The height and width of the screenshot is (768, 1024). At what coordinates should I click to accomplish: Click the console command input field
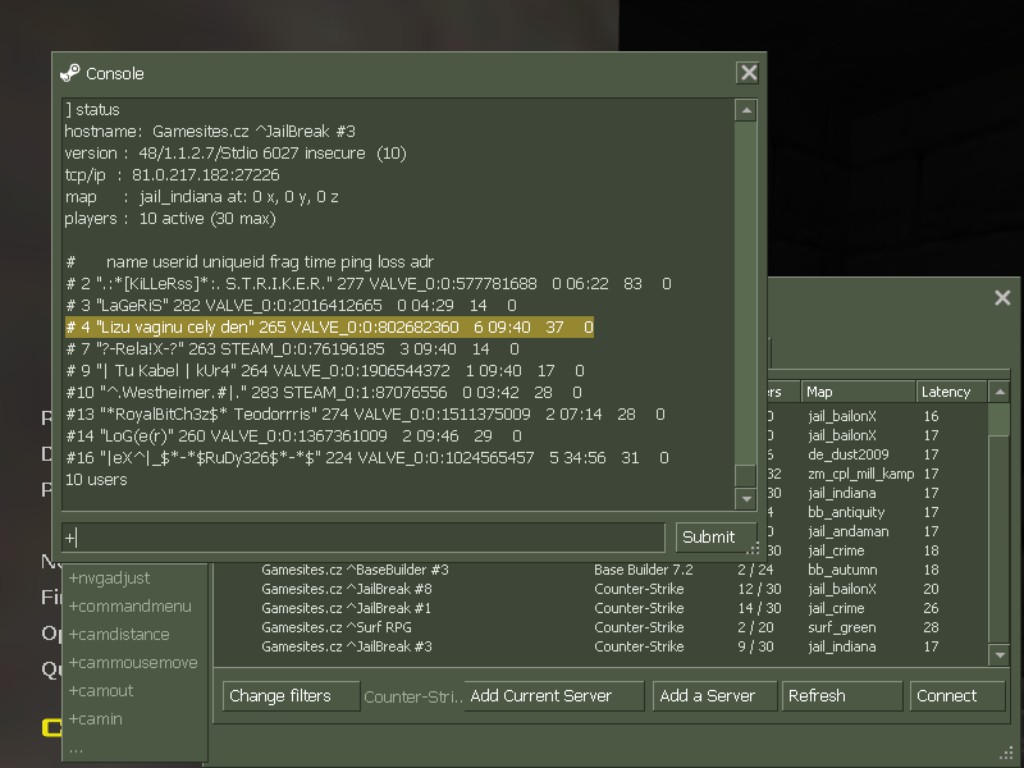363,537
